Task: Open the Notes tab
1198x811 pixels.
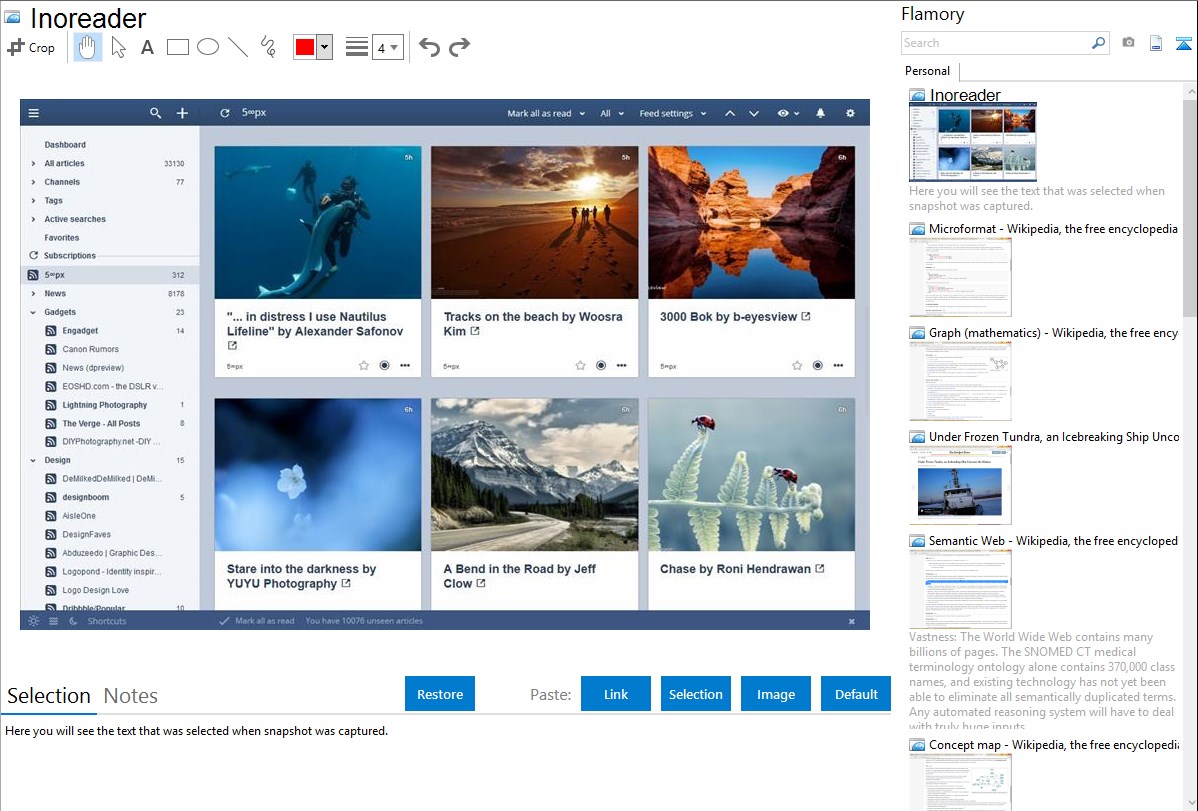Action: click(131, 696)
